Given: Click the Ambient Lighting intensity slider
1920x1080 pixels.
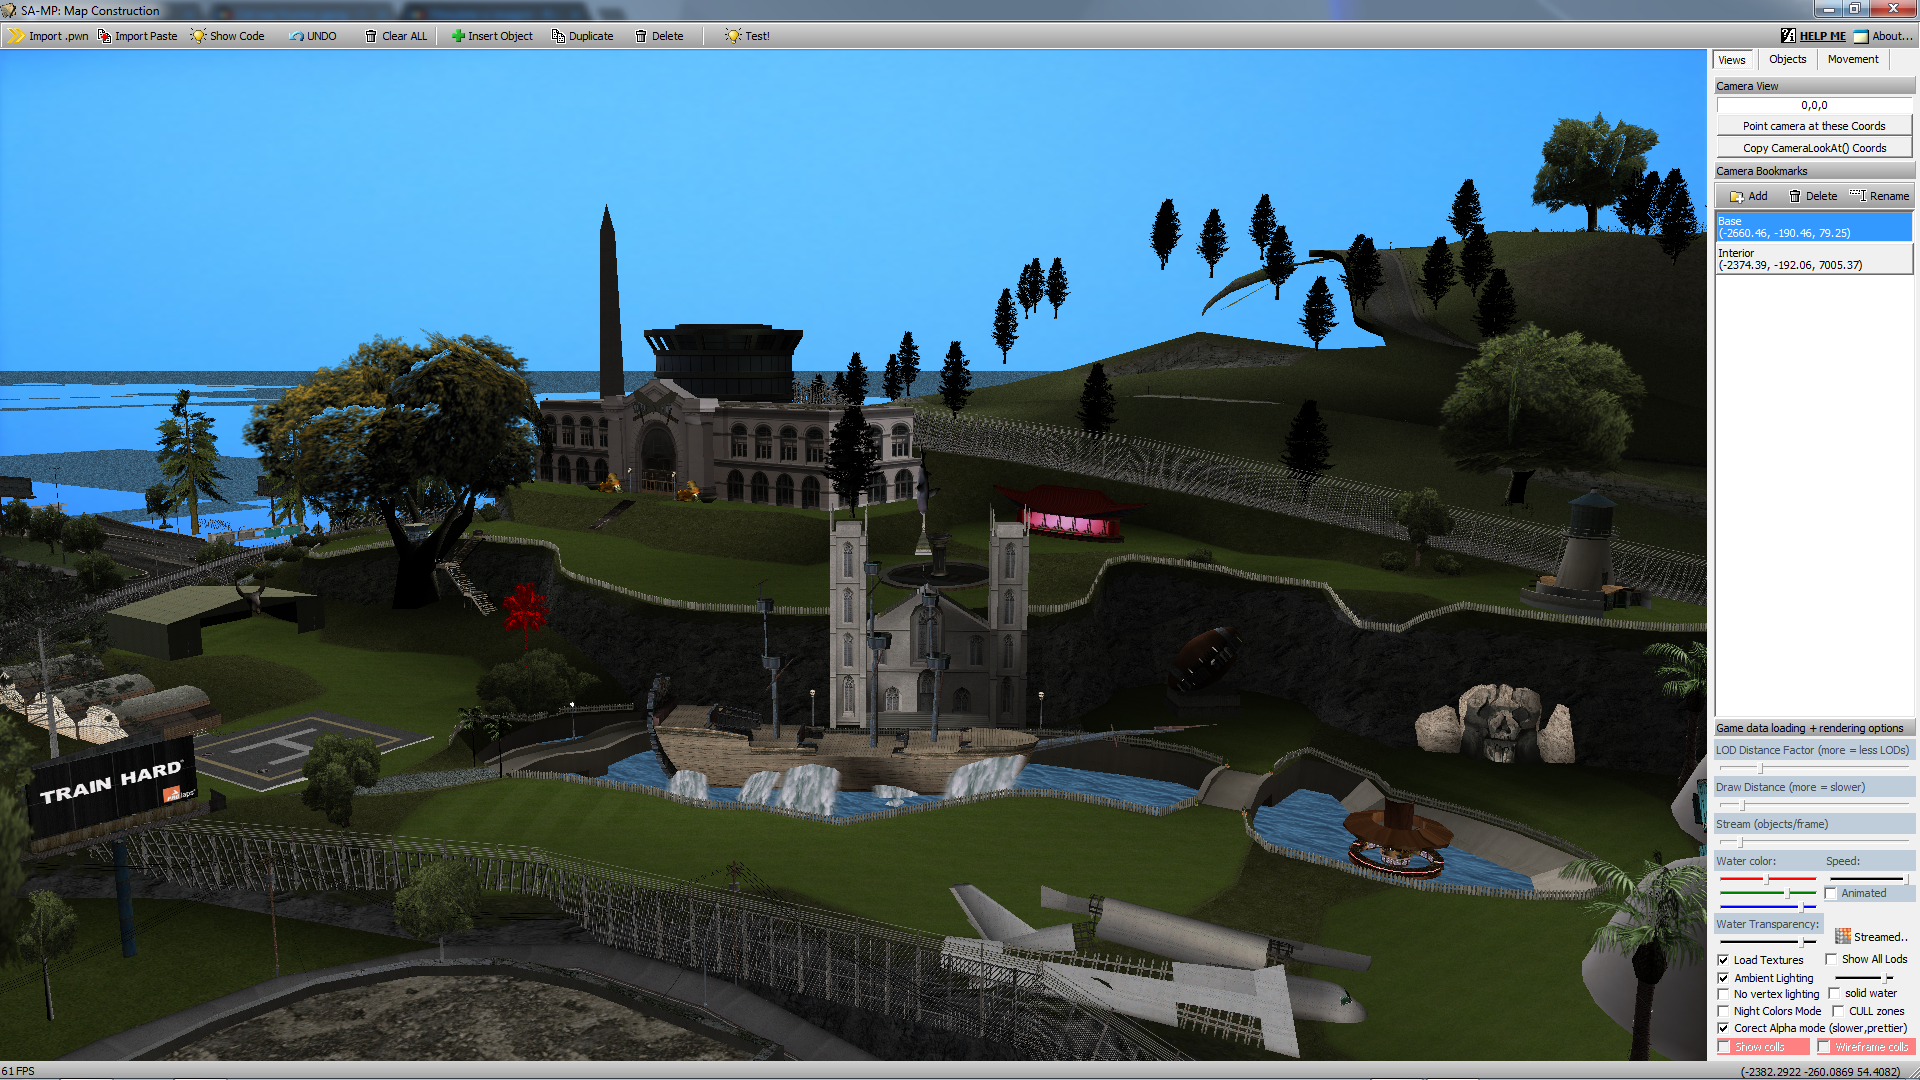Looking at the screenshot, I should (x=1865, y=977).
